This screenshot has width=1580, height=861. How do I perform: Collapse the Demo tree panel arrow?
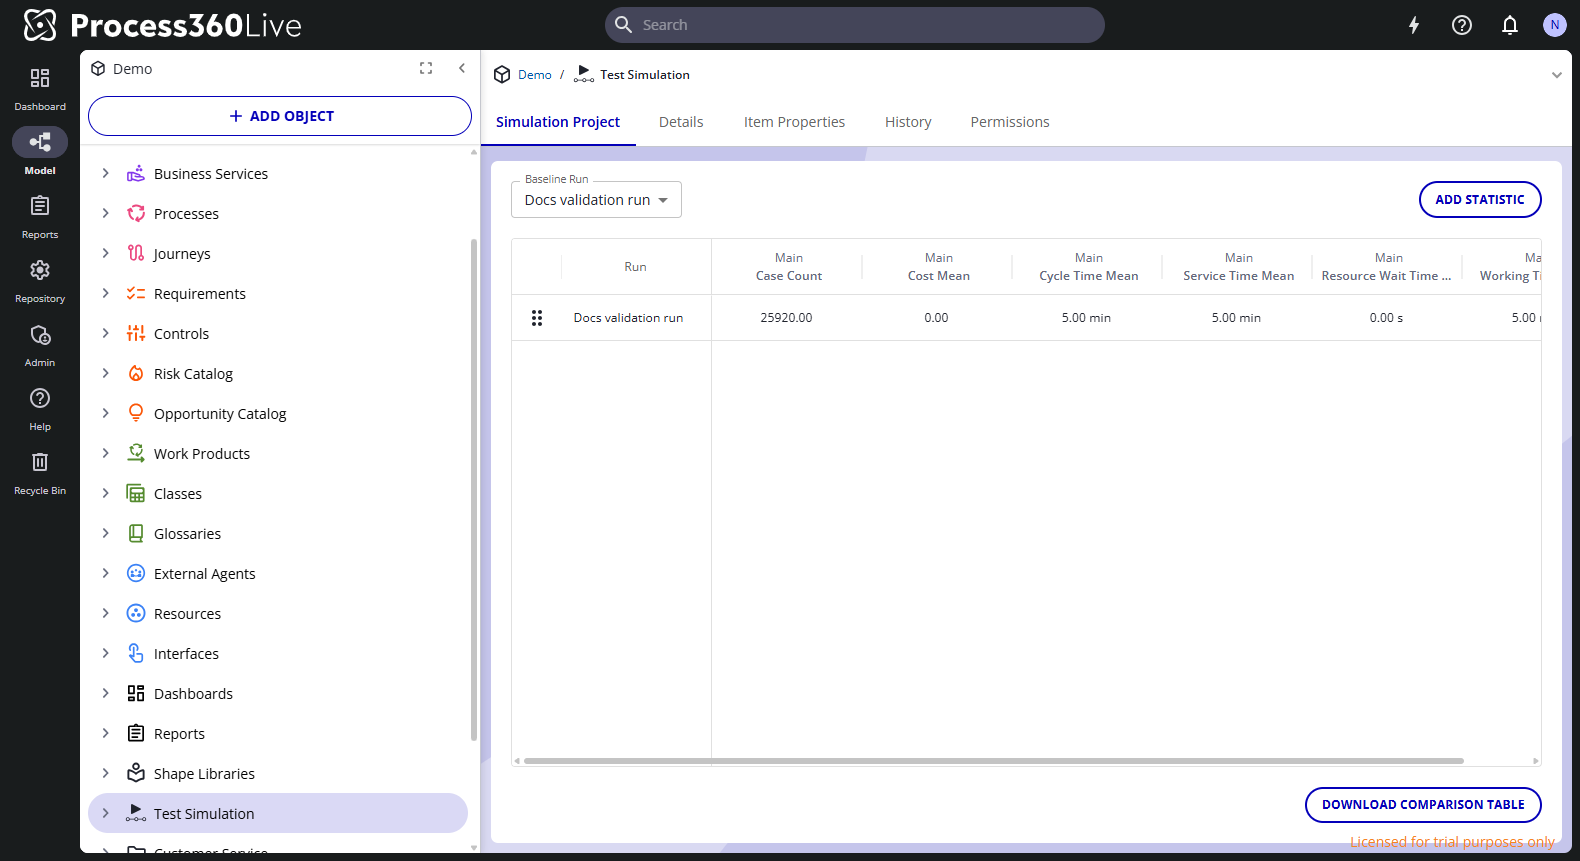point(462,68)
